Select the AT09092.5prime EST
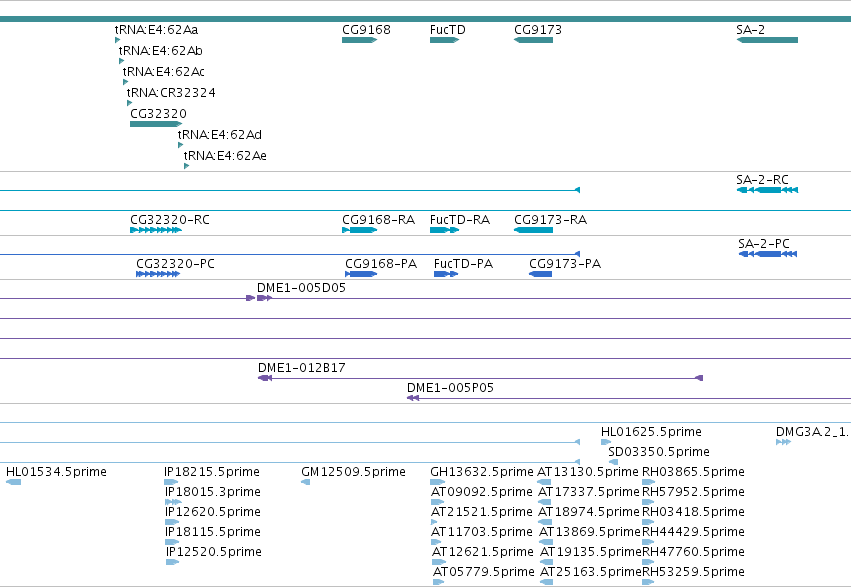Viewport: 851px width, 587px height. pos(437,502)
